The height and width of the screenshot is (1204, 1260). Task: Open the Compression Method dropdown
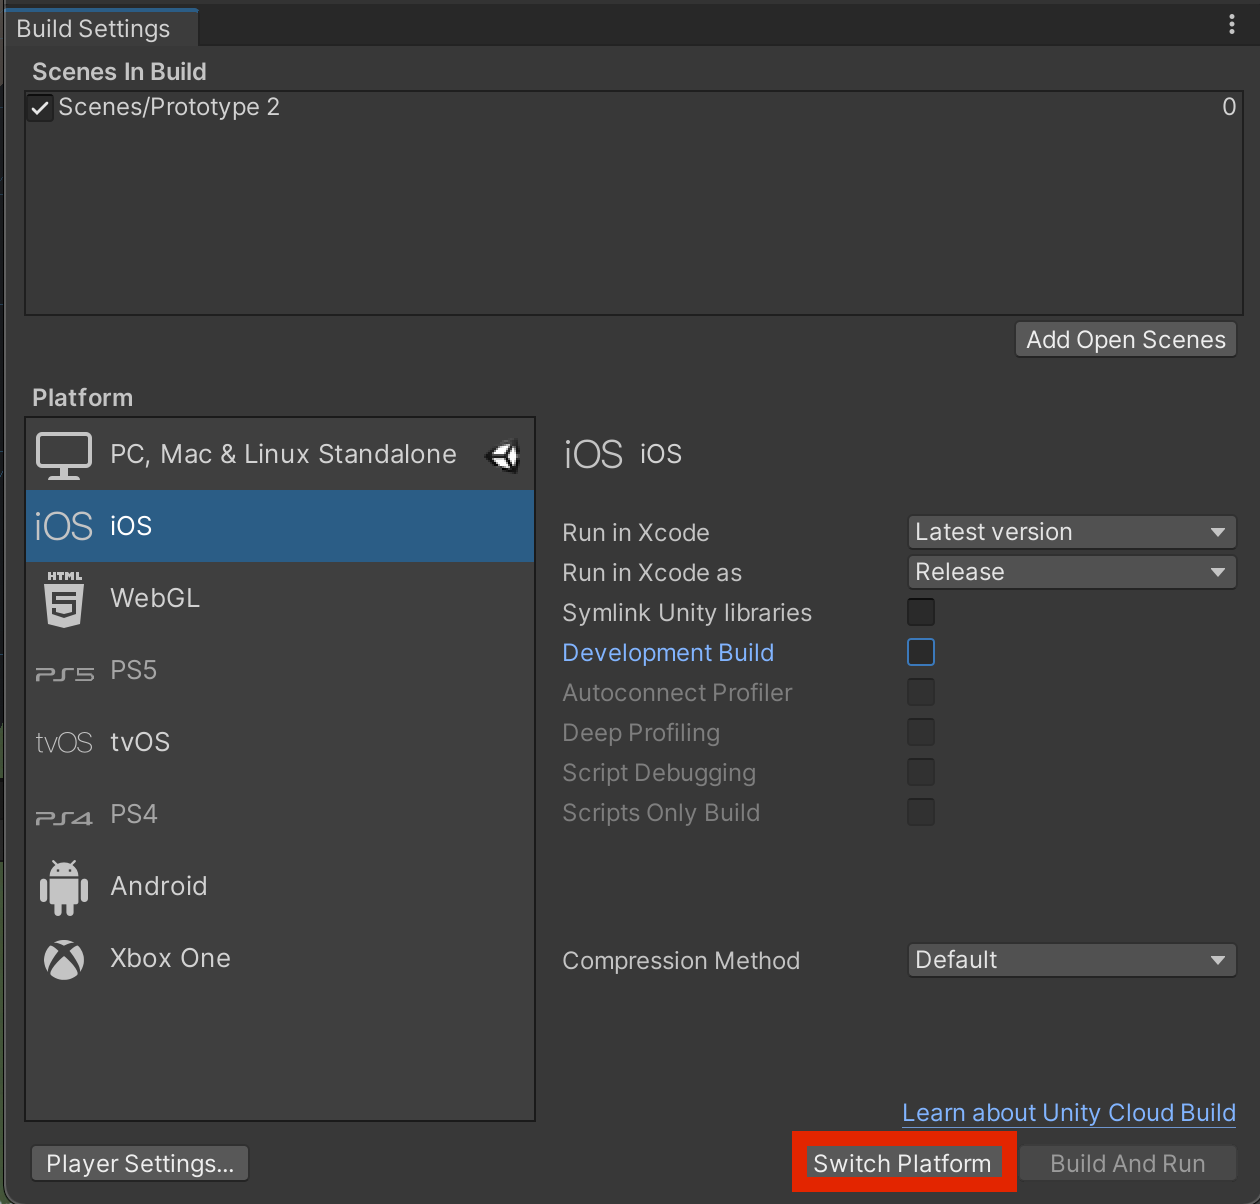click(x=1072, y=960)
